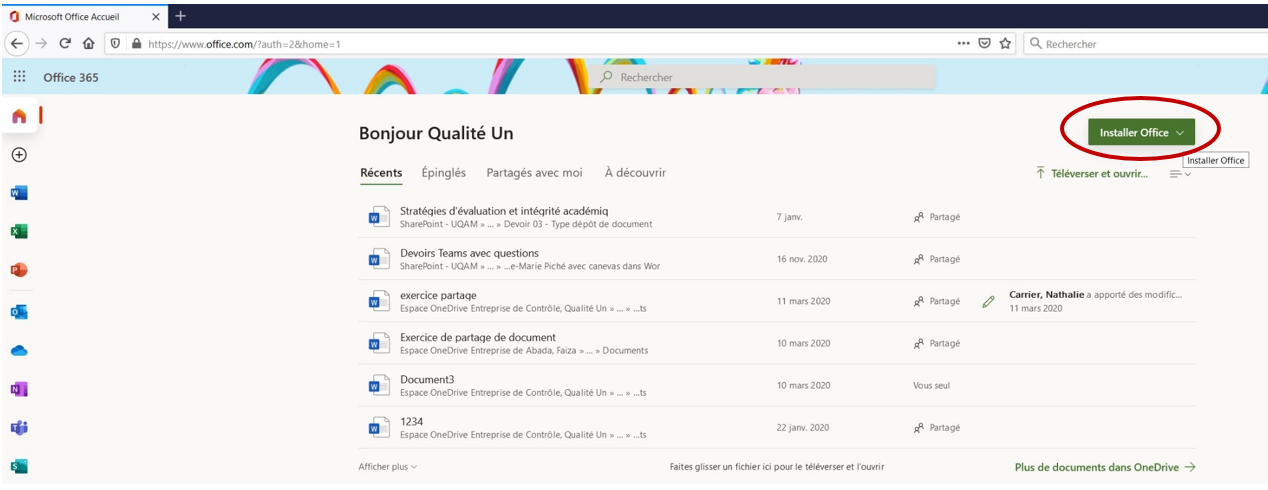1268x490 pixels.
Task: Switch to the Épinglés tab
Action: pyautogui.click(x=443, y=173)
